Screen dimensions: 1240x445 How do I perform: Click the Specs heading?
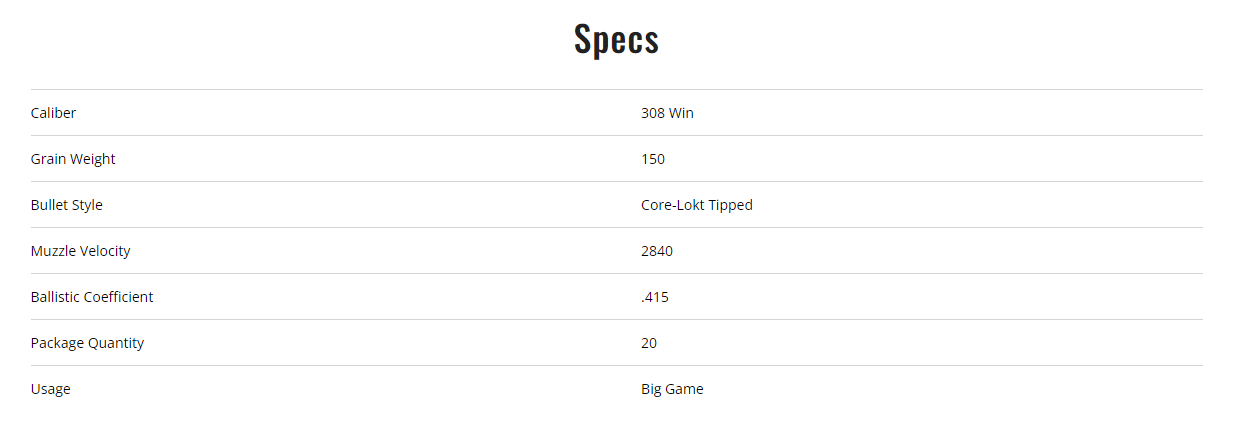[x=616, y=39]
